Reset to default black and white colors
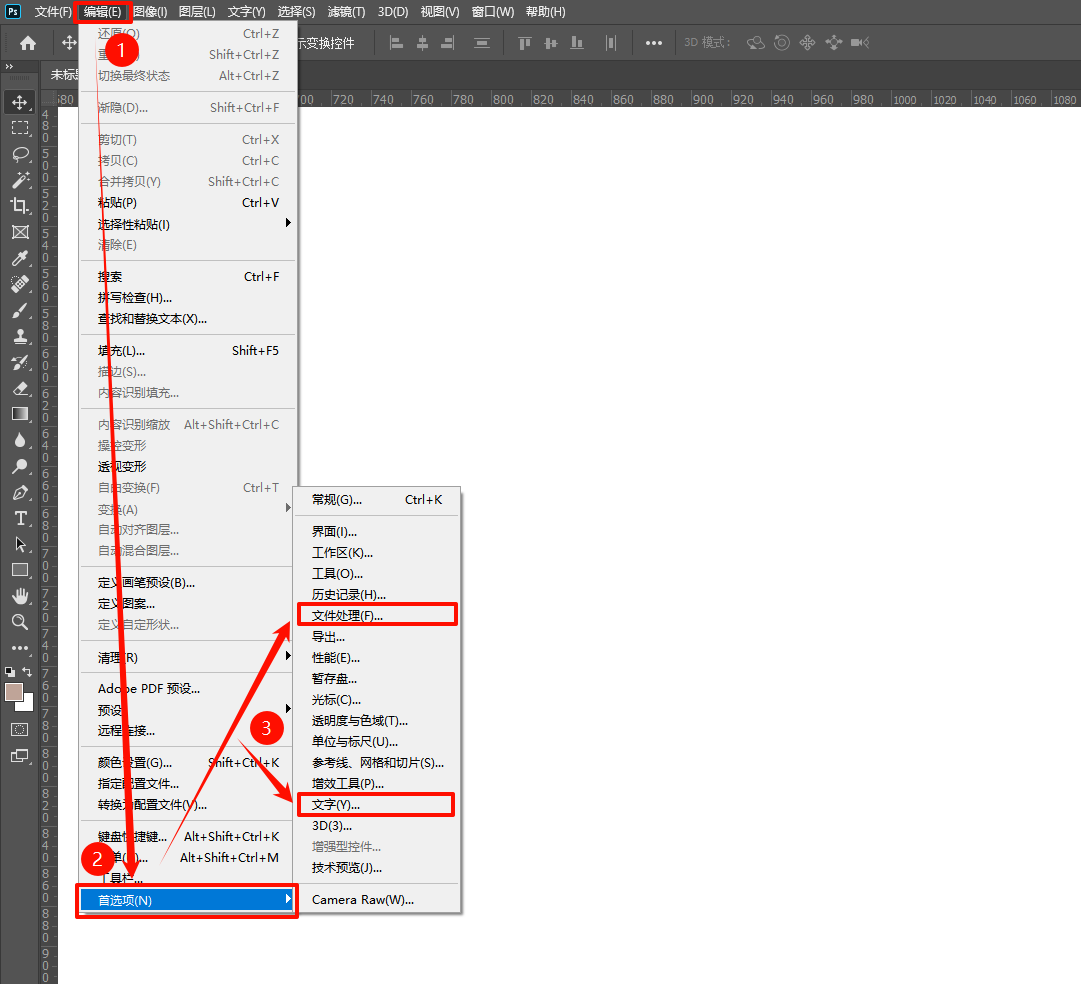 [x=10, y=672]
